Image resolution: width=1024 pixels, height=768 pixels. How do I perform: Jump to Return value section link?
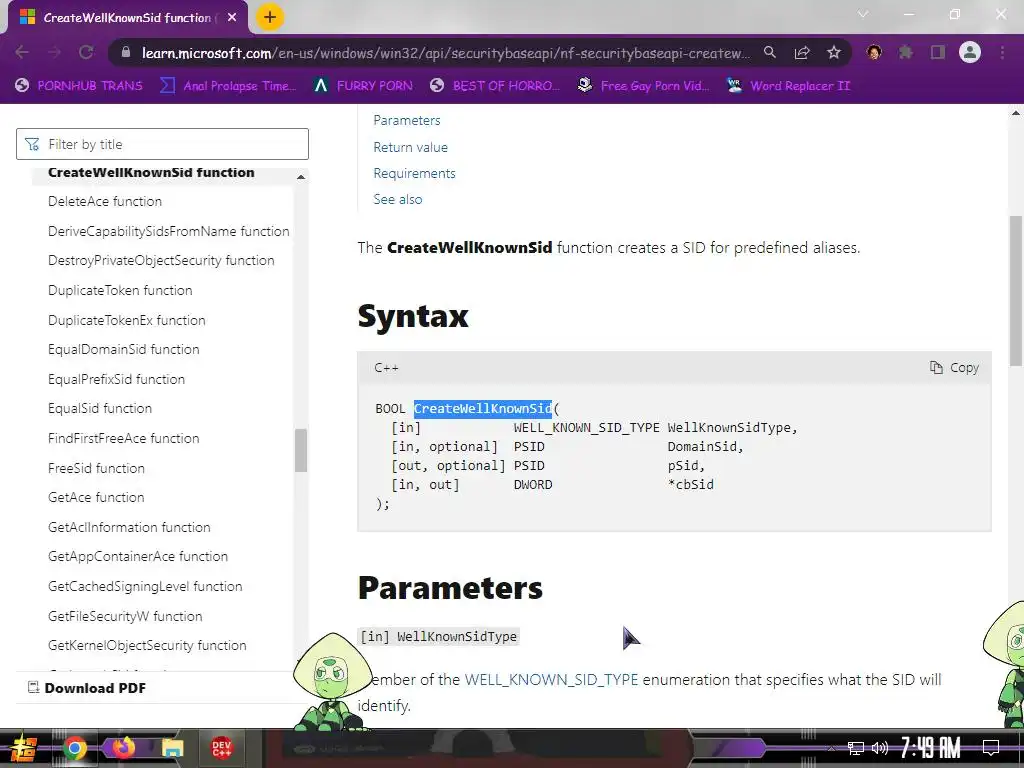pos(410,147)
